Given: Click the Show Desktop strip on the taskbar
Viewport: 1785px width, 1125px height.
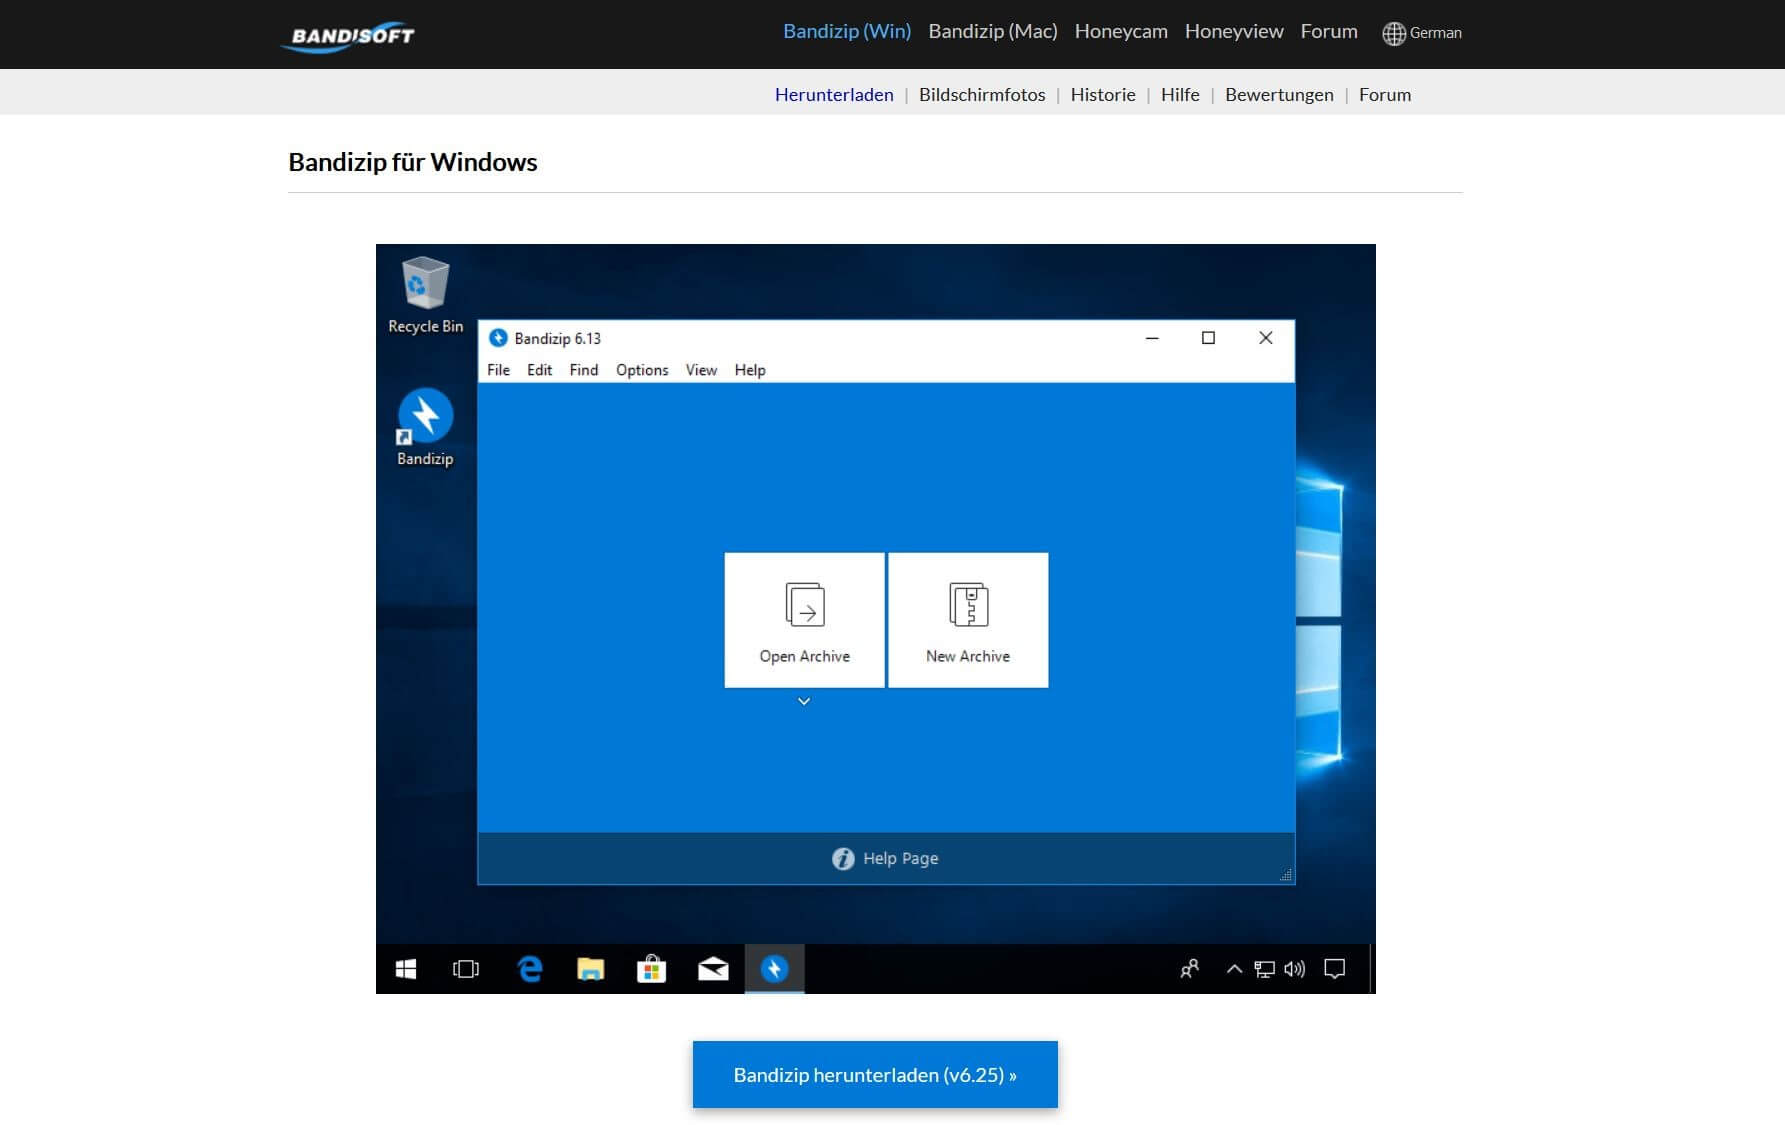Looking at the screenshot, I should pos(1372,969).
